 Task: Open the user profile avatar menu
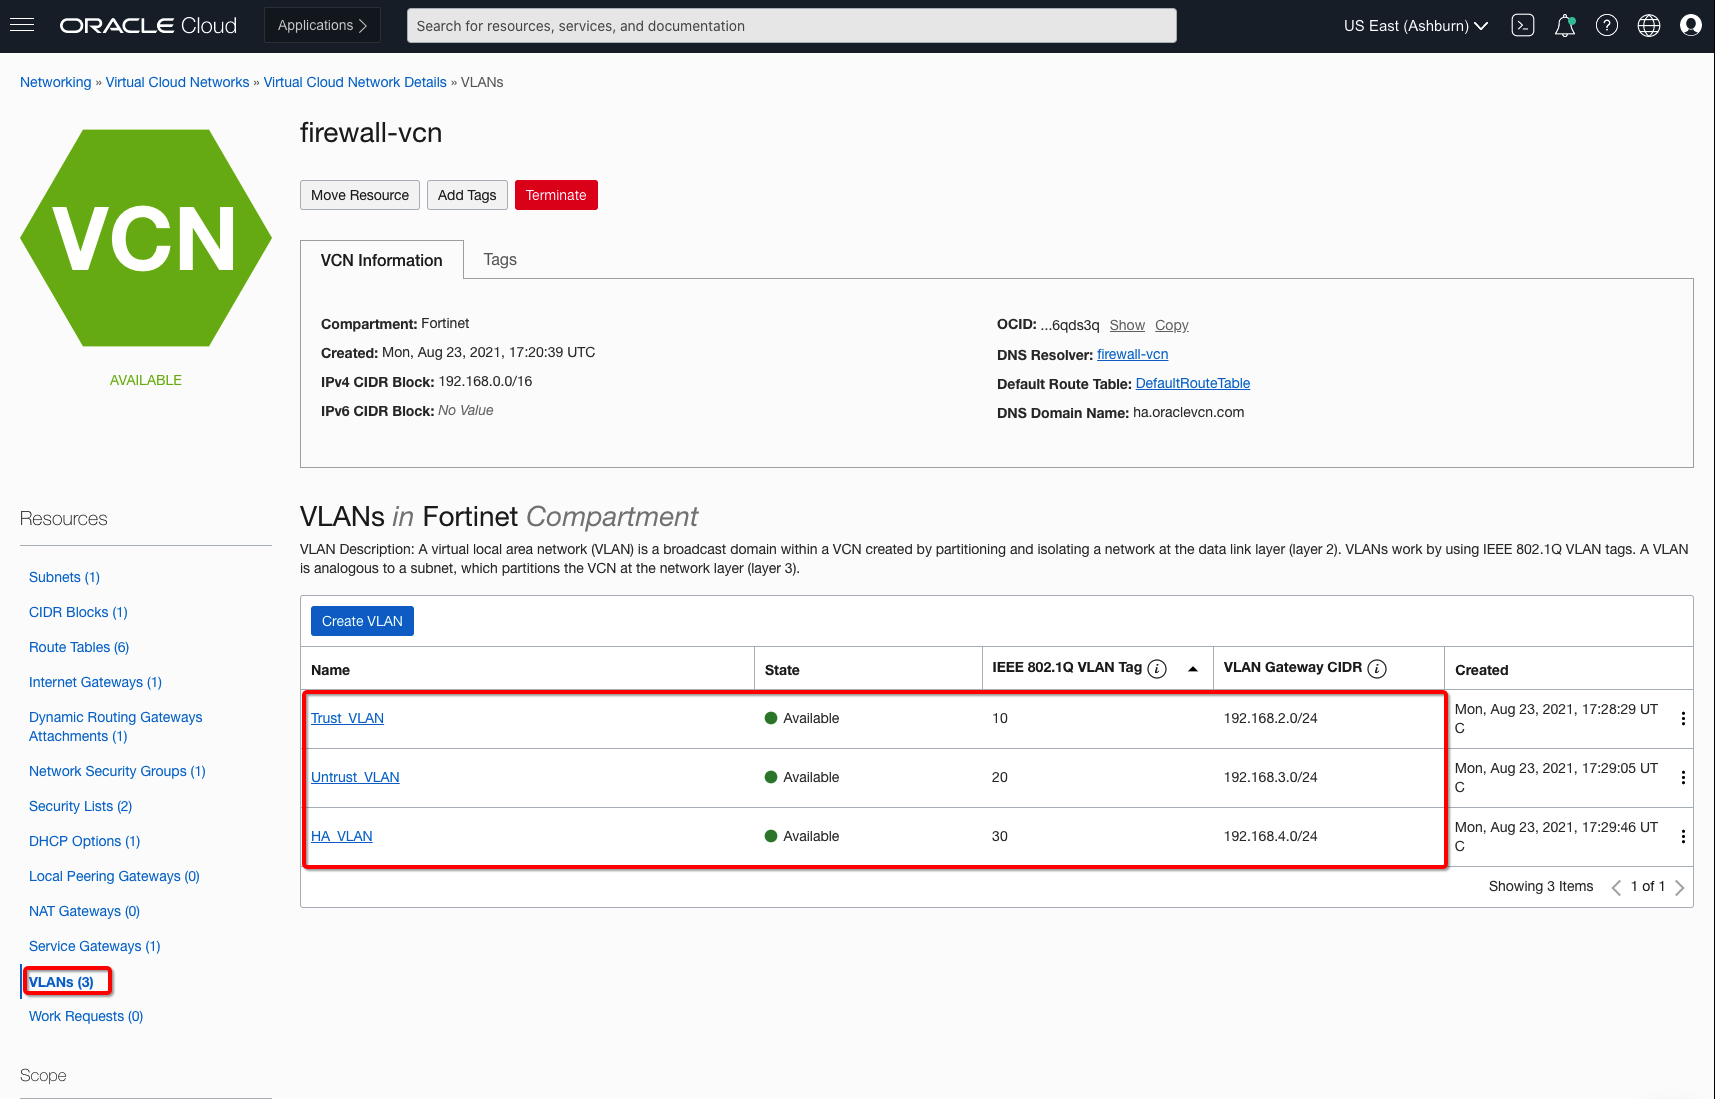tap(1691, 26)
